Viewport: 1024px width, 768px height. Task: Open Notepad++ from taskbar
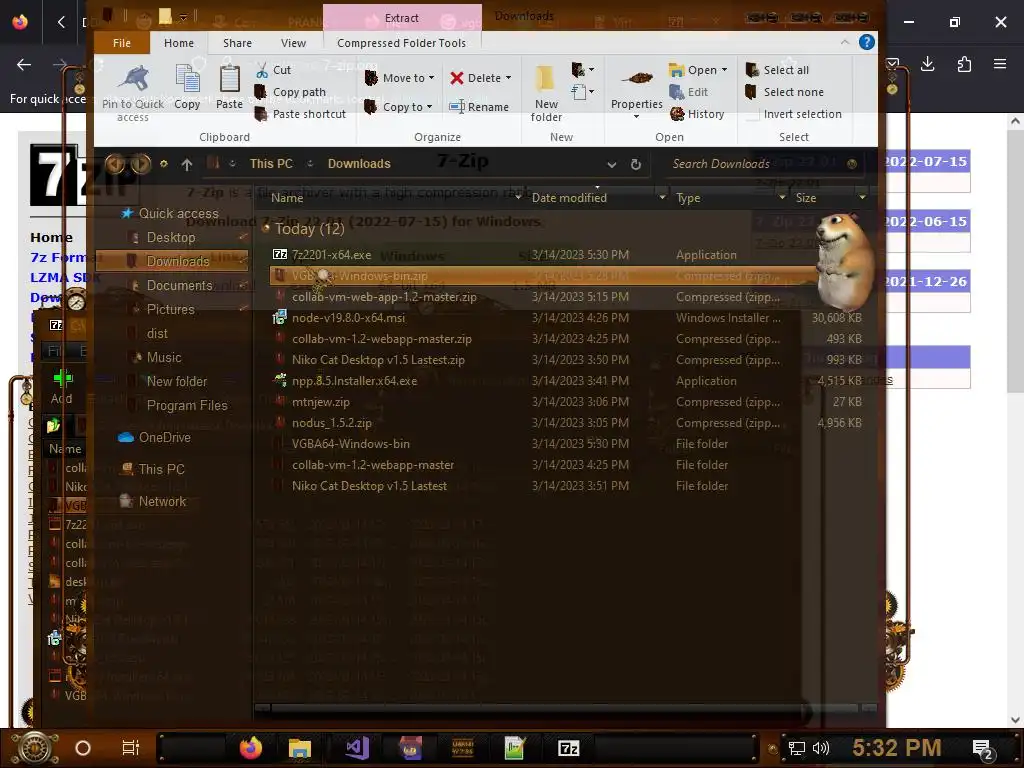[515, 748]
